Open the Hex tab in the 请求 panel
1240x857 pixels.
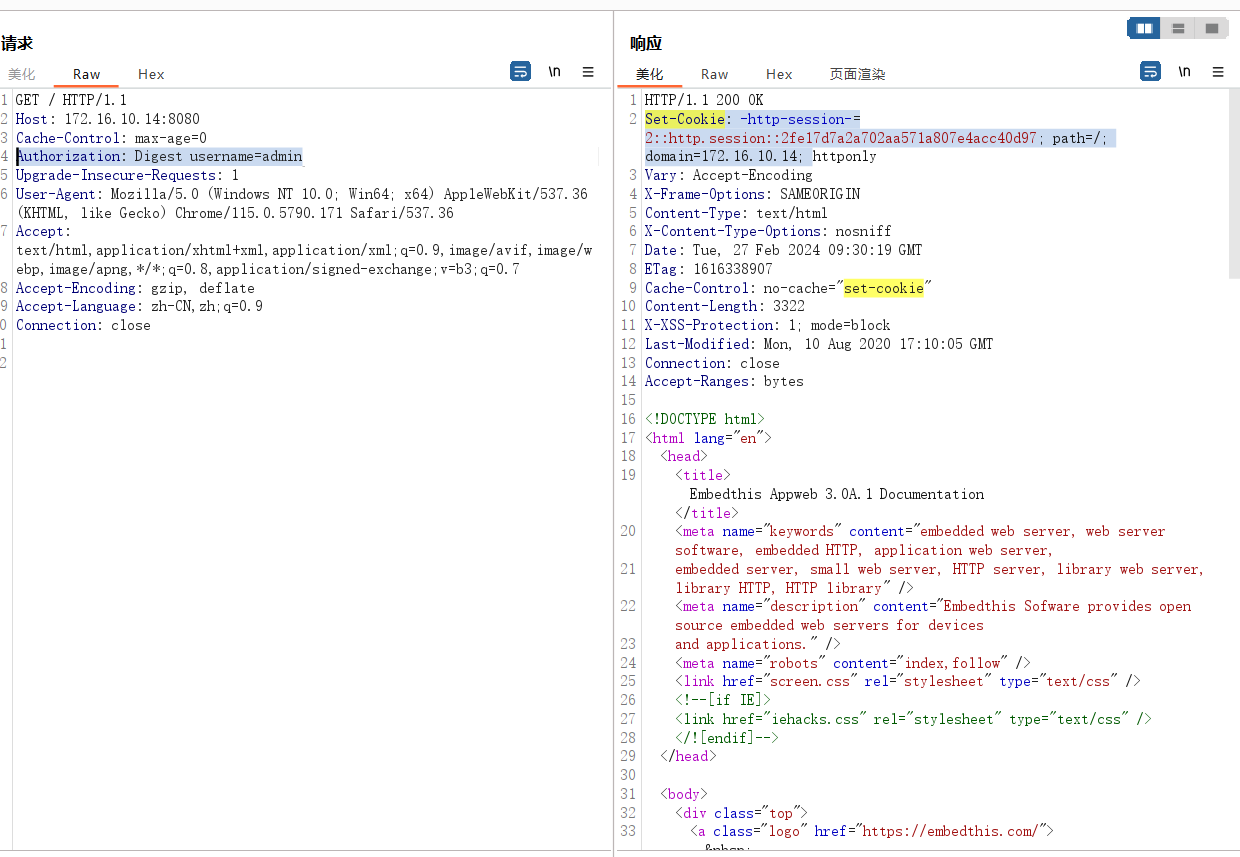click(151, 74)
